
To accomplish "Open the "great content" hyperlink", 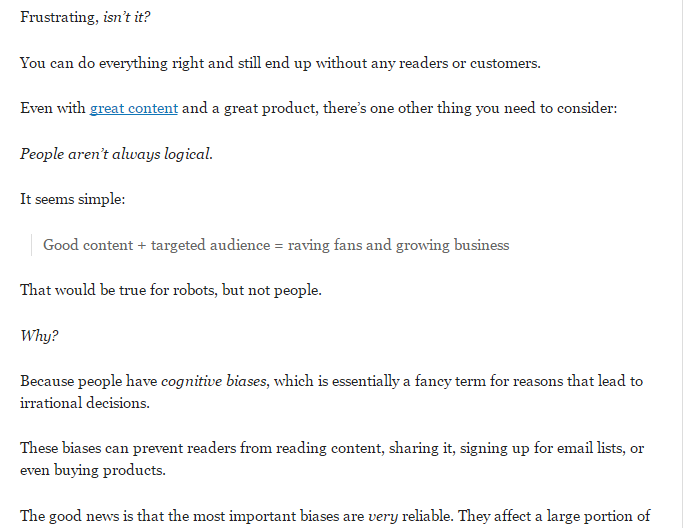I will pos(134,108).
